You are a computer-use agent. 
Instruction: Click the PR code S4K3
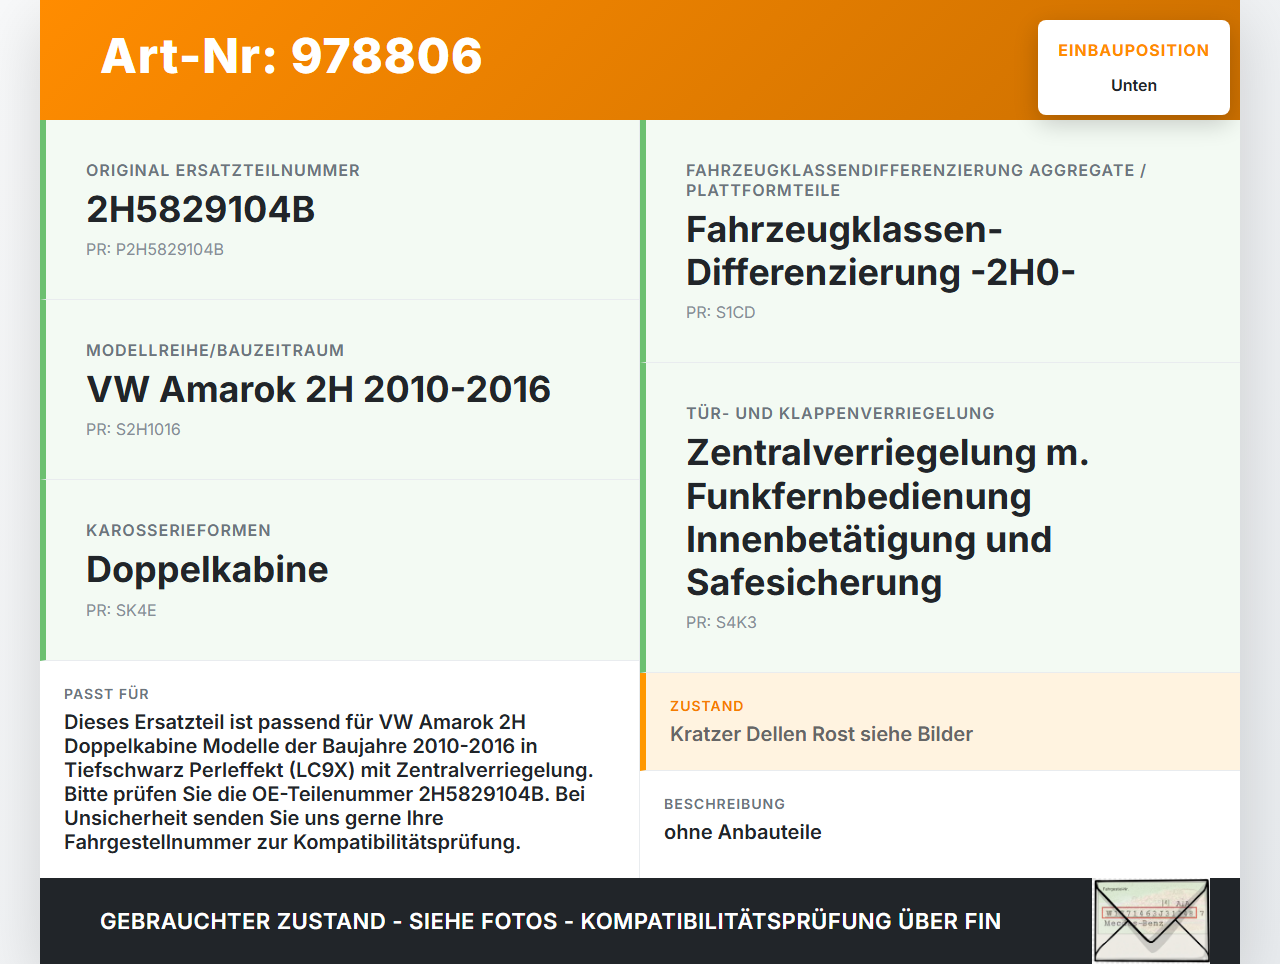[x=721, y=622]
